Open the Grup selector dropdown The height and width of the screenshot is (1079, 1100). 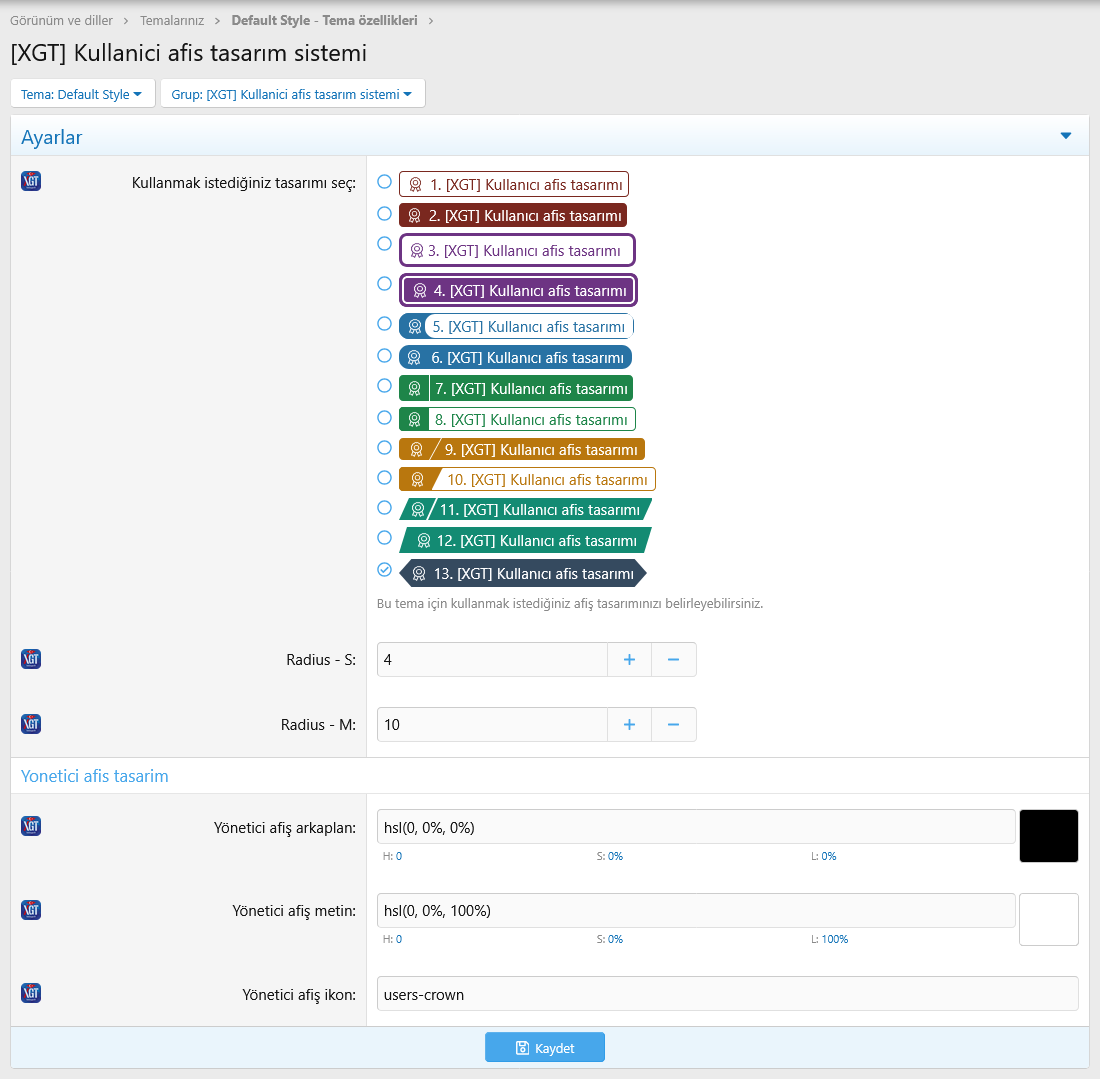292,94
